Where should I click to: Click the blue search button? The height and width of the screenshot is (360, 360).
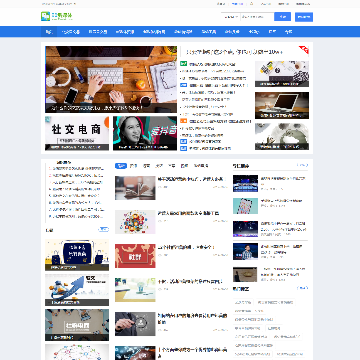(282, 17)
